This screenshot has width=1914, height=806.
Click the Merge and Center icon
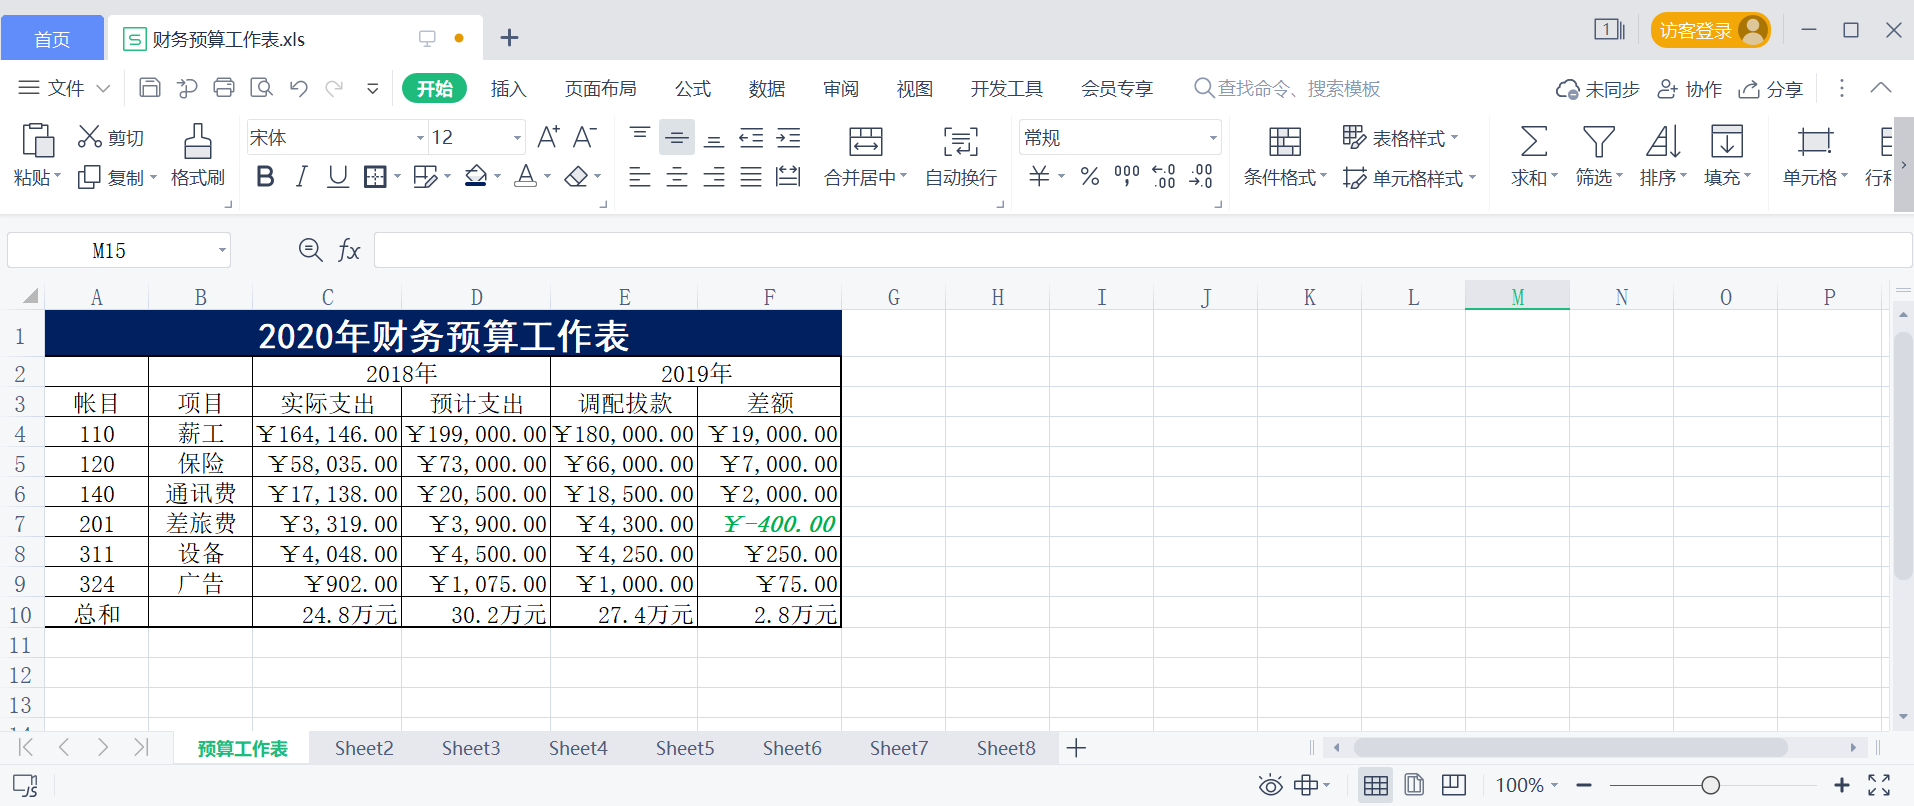coord(865,141)
